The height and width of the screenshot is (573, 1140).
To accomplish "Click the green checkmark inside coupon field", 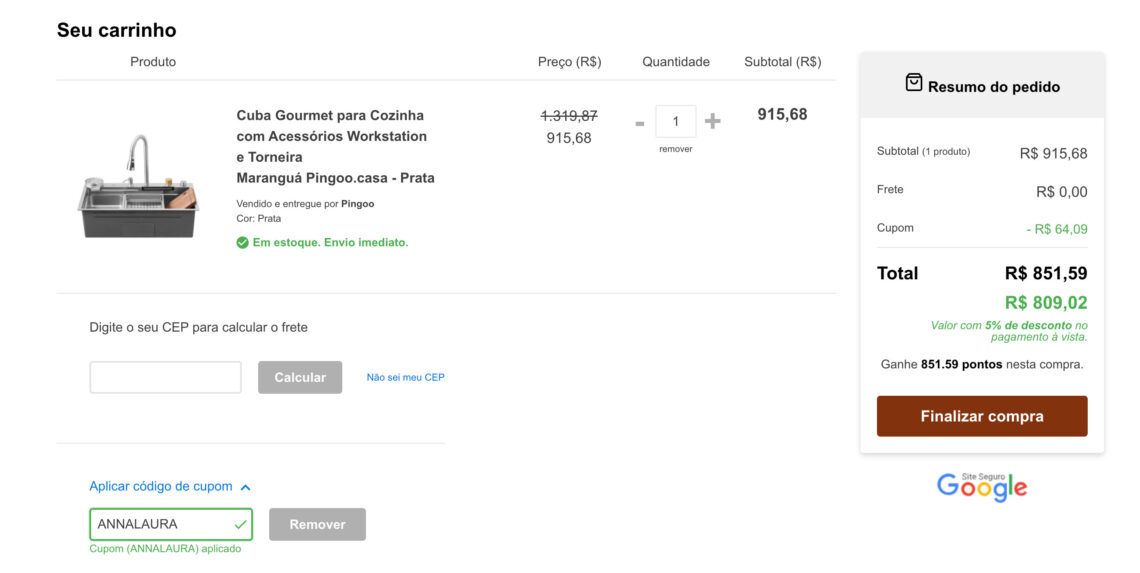I will coord(240,524).
